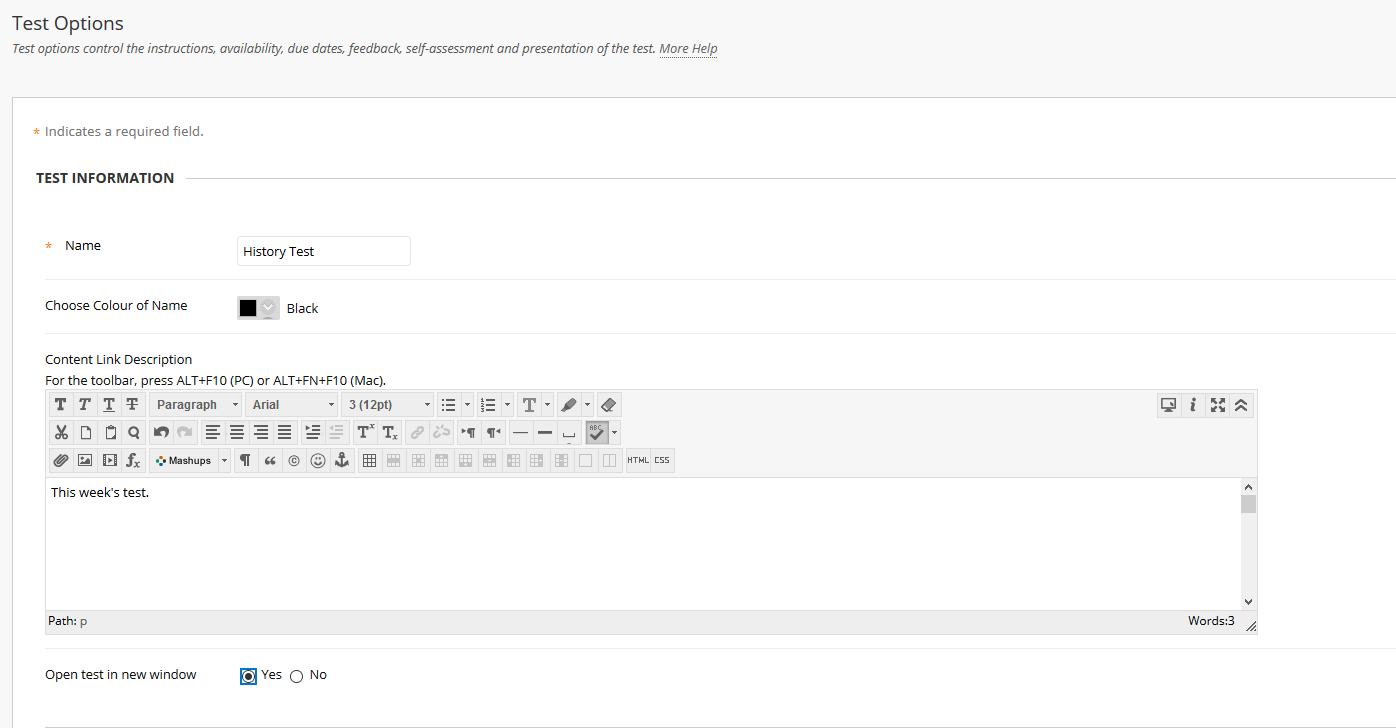Viewport: 1396px width, 728px height.
Task: Toggle bold text formatting
Action: coord(61,405)
